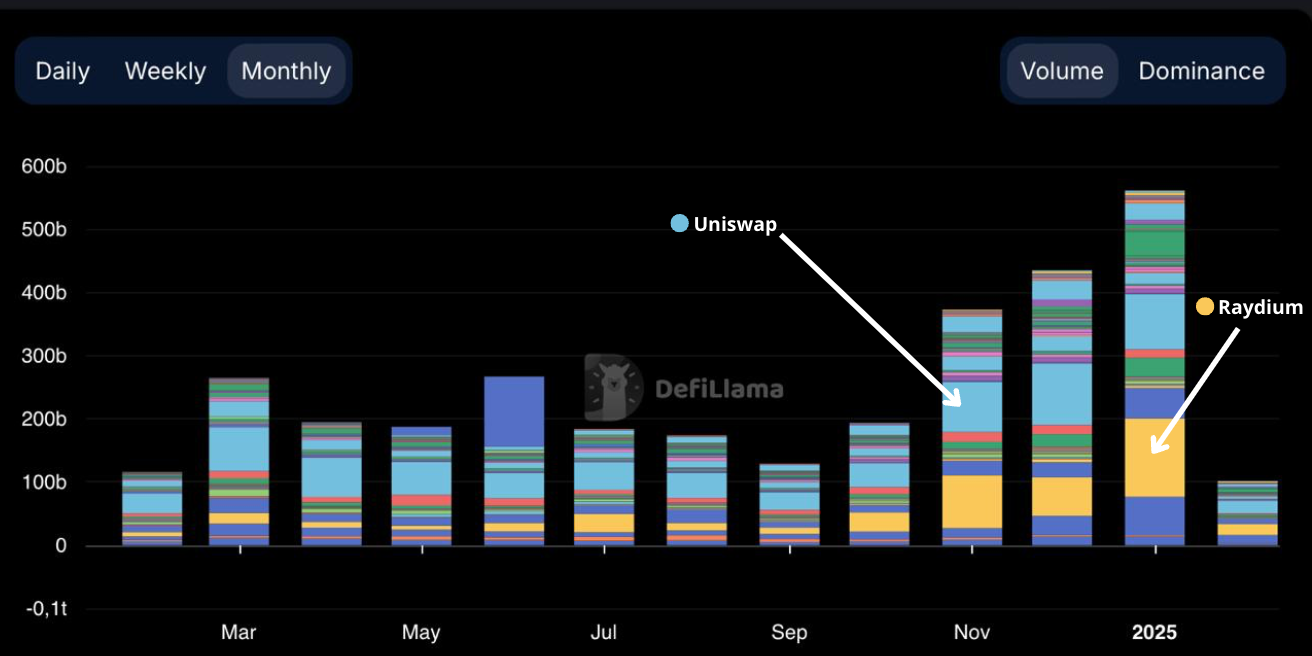The image size is (1312, 656).
Task: Click the green segment atop the 2025 bar
Action: tap(1155, 243)
